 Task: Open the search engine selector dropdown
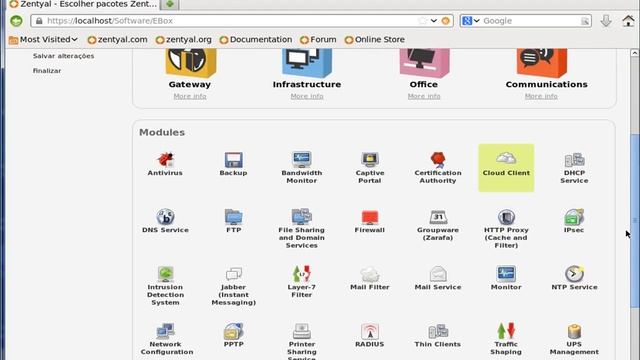pyautogui.click(x=471, y=21)
